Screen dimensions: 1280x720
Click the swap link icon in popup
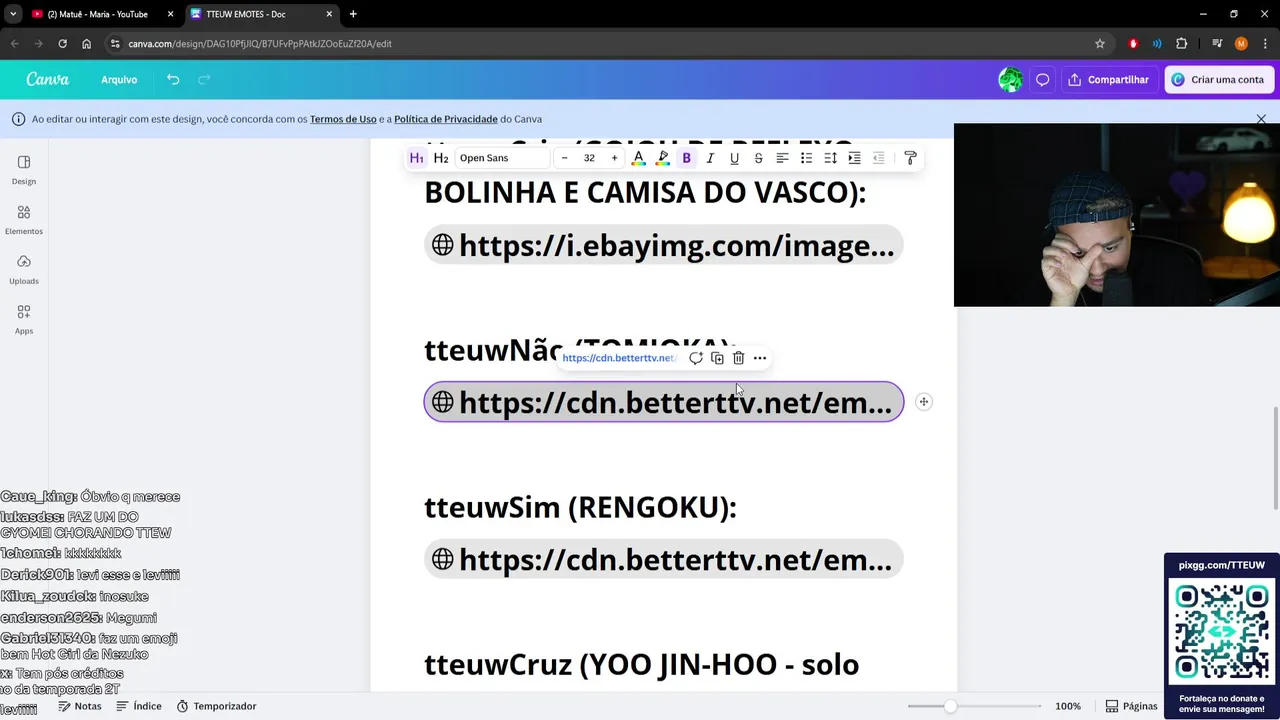pyautogui.click(x=696, y=358)
